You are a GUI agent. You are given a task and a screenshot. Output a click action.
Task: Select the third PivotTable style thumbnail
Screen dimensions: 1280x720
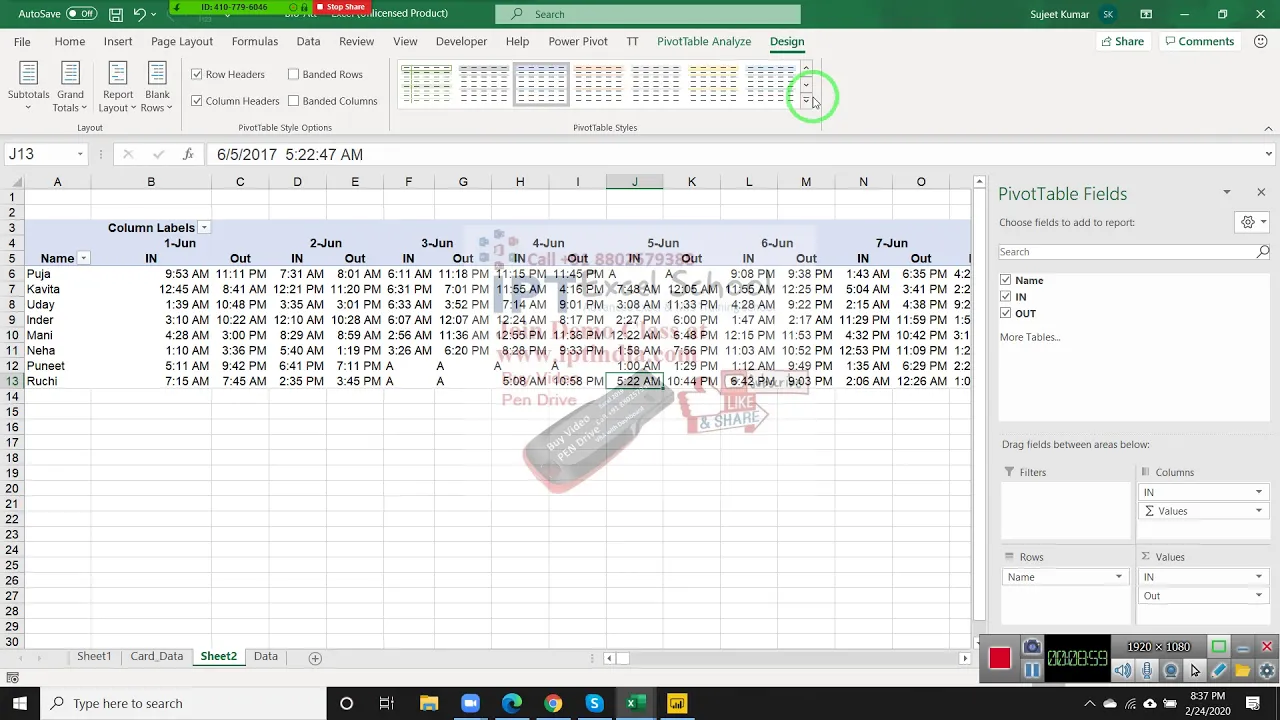[x=541, y=84]
